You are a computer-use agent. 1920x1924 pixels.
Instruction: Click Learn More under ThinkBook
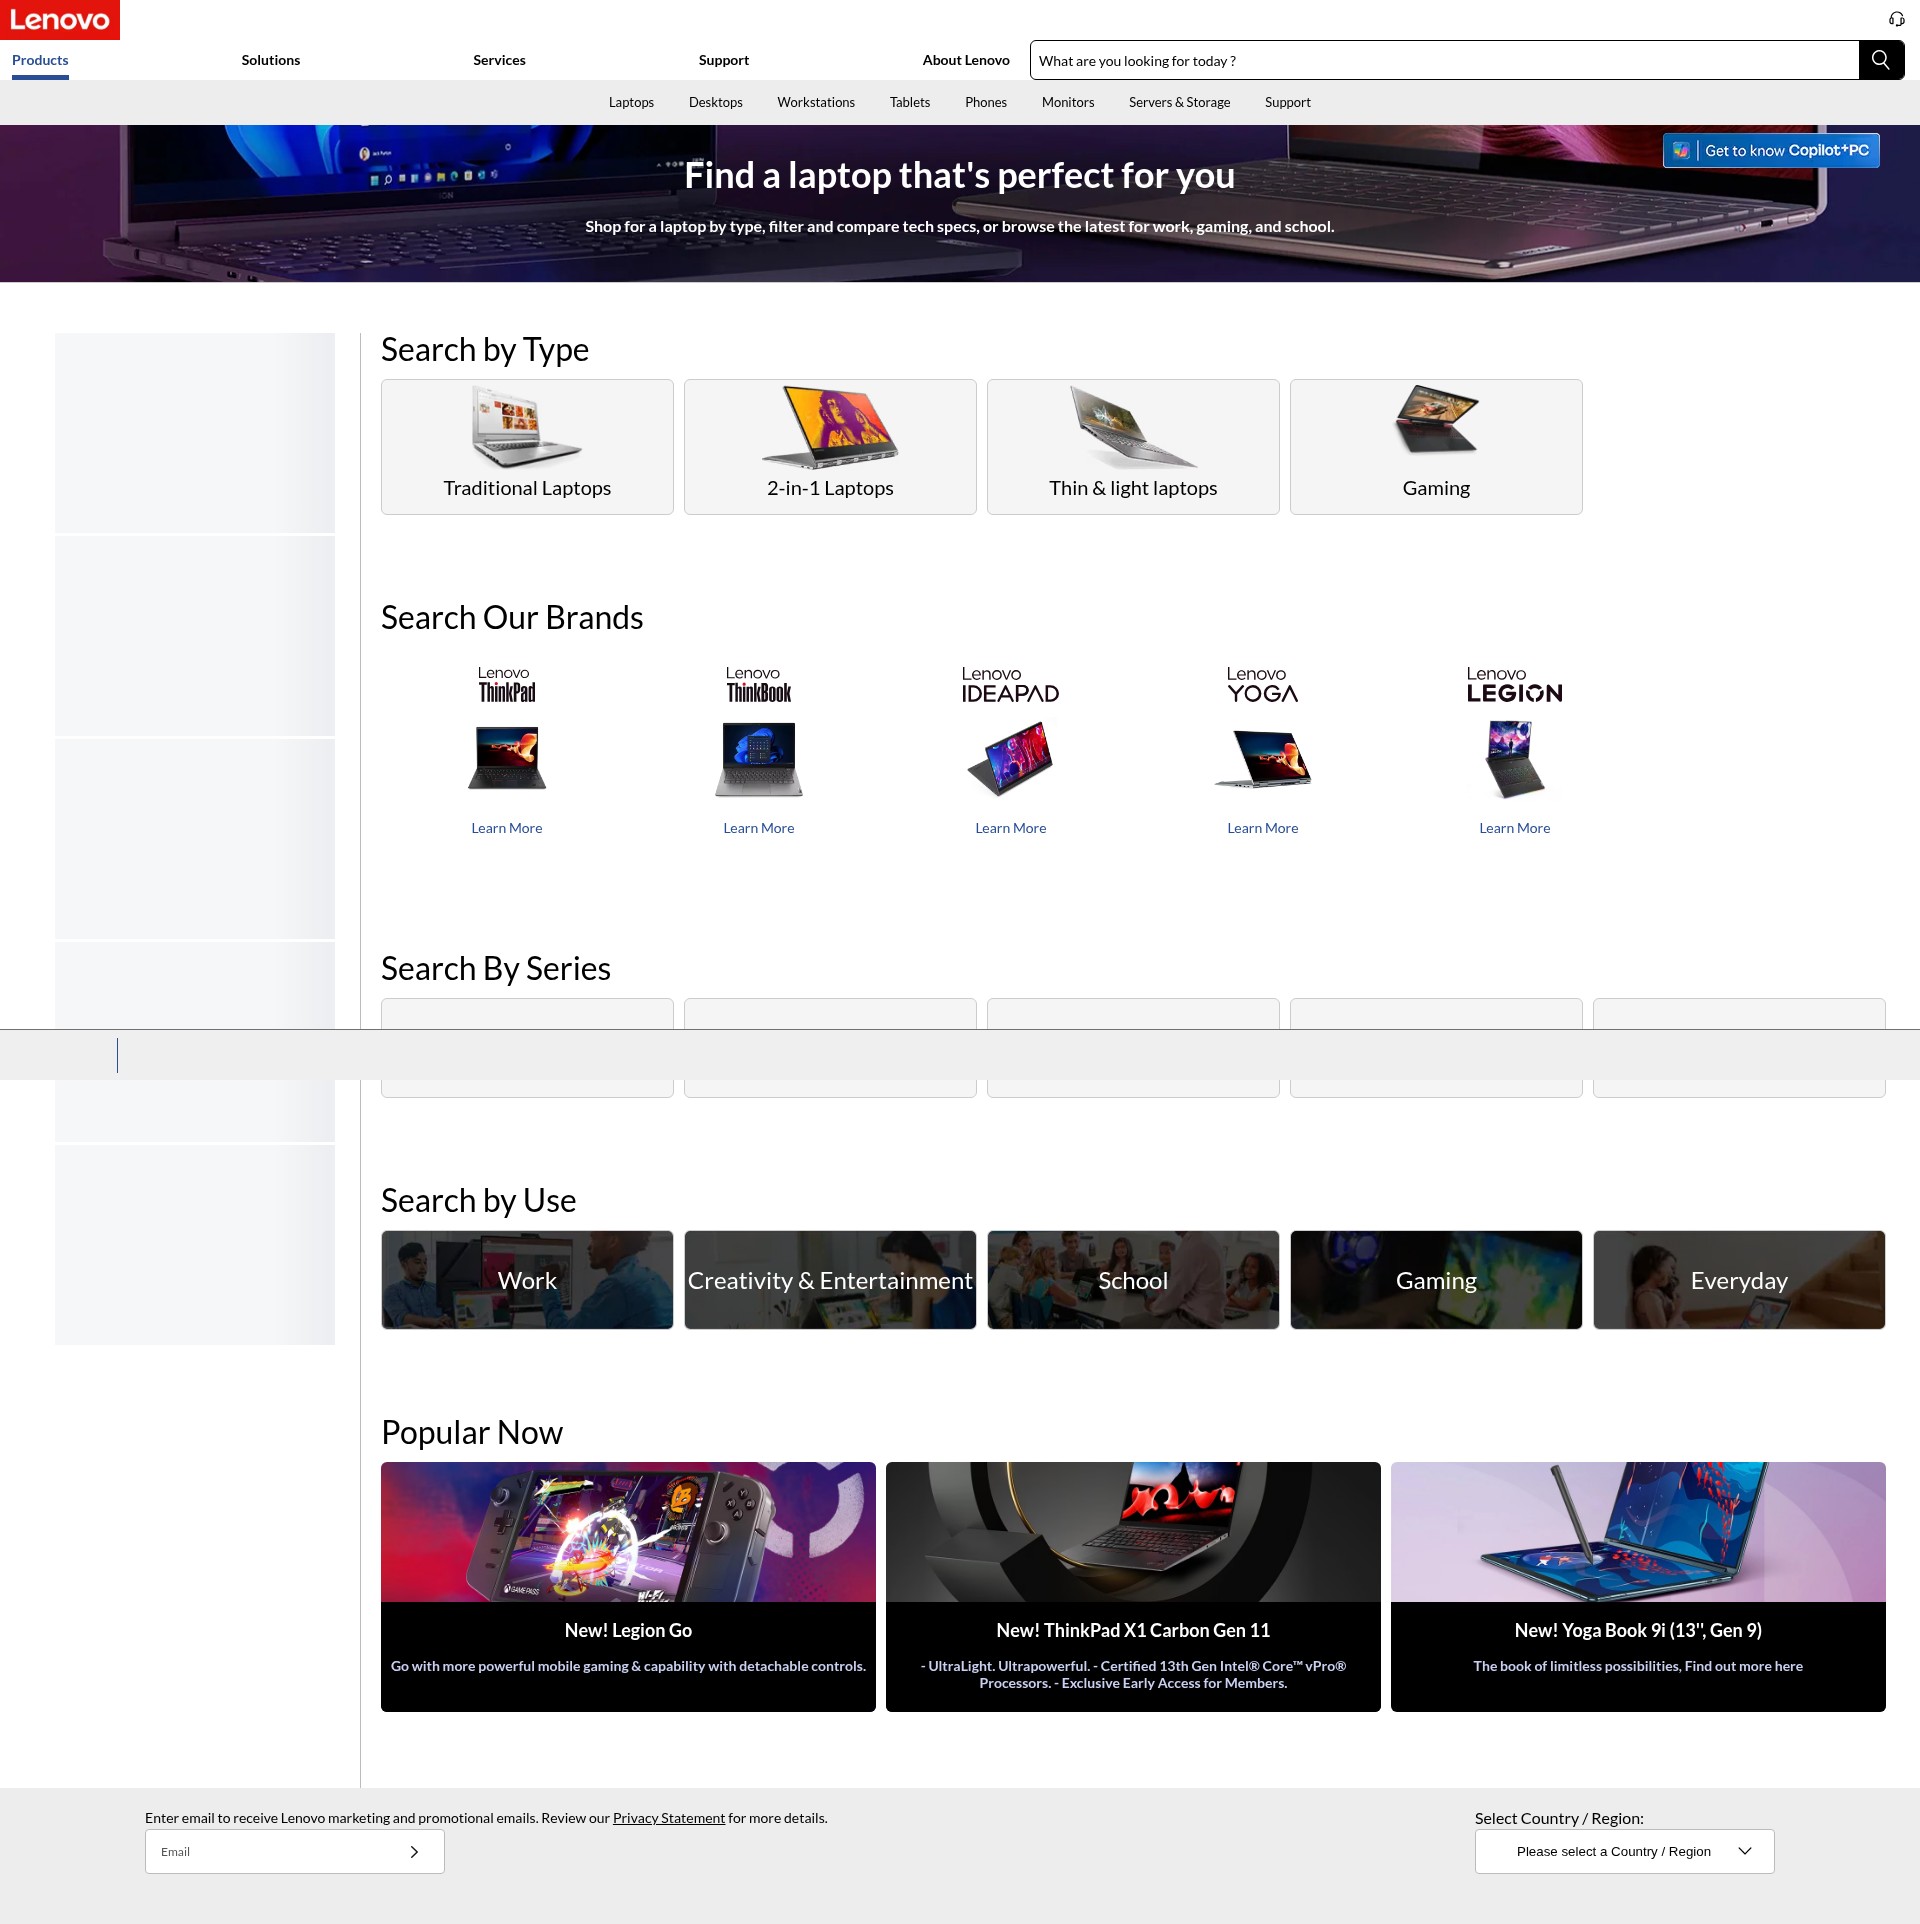click(x=759, y=828)
